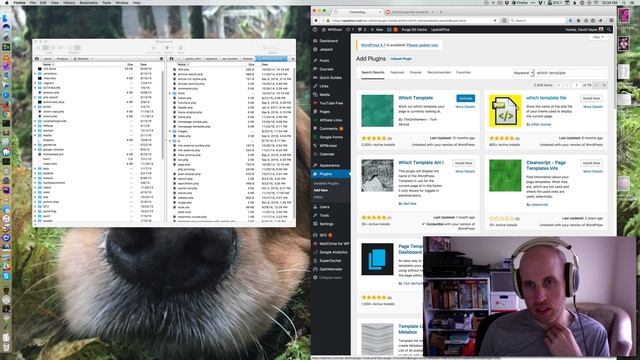Click the Firefox search box
The height and width of the screenshot is (360, 640).
click(x=537, y=20)
